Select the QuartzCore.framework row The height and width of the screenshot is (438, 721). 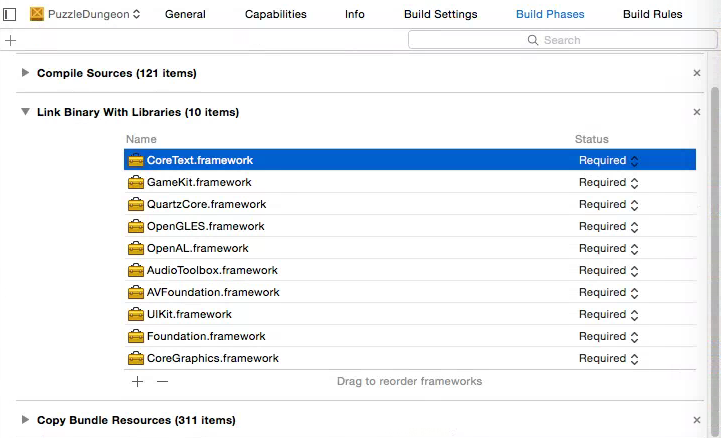350,204
